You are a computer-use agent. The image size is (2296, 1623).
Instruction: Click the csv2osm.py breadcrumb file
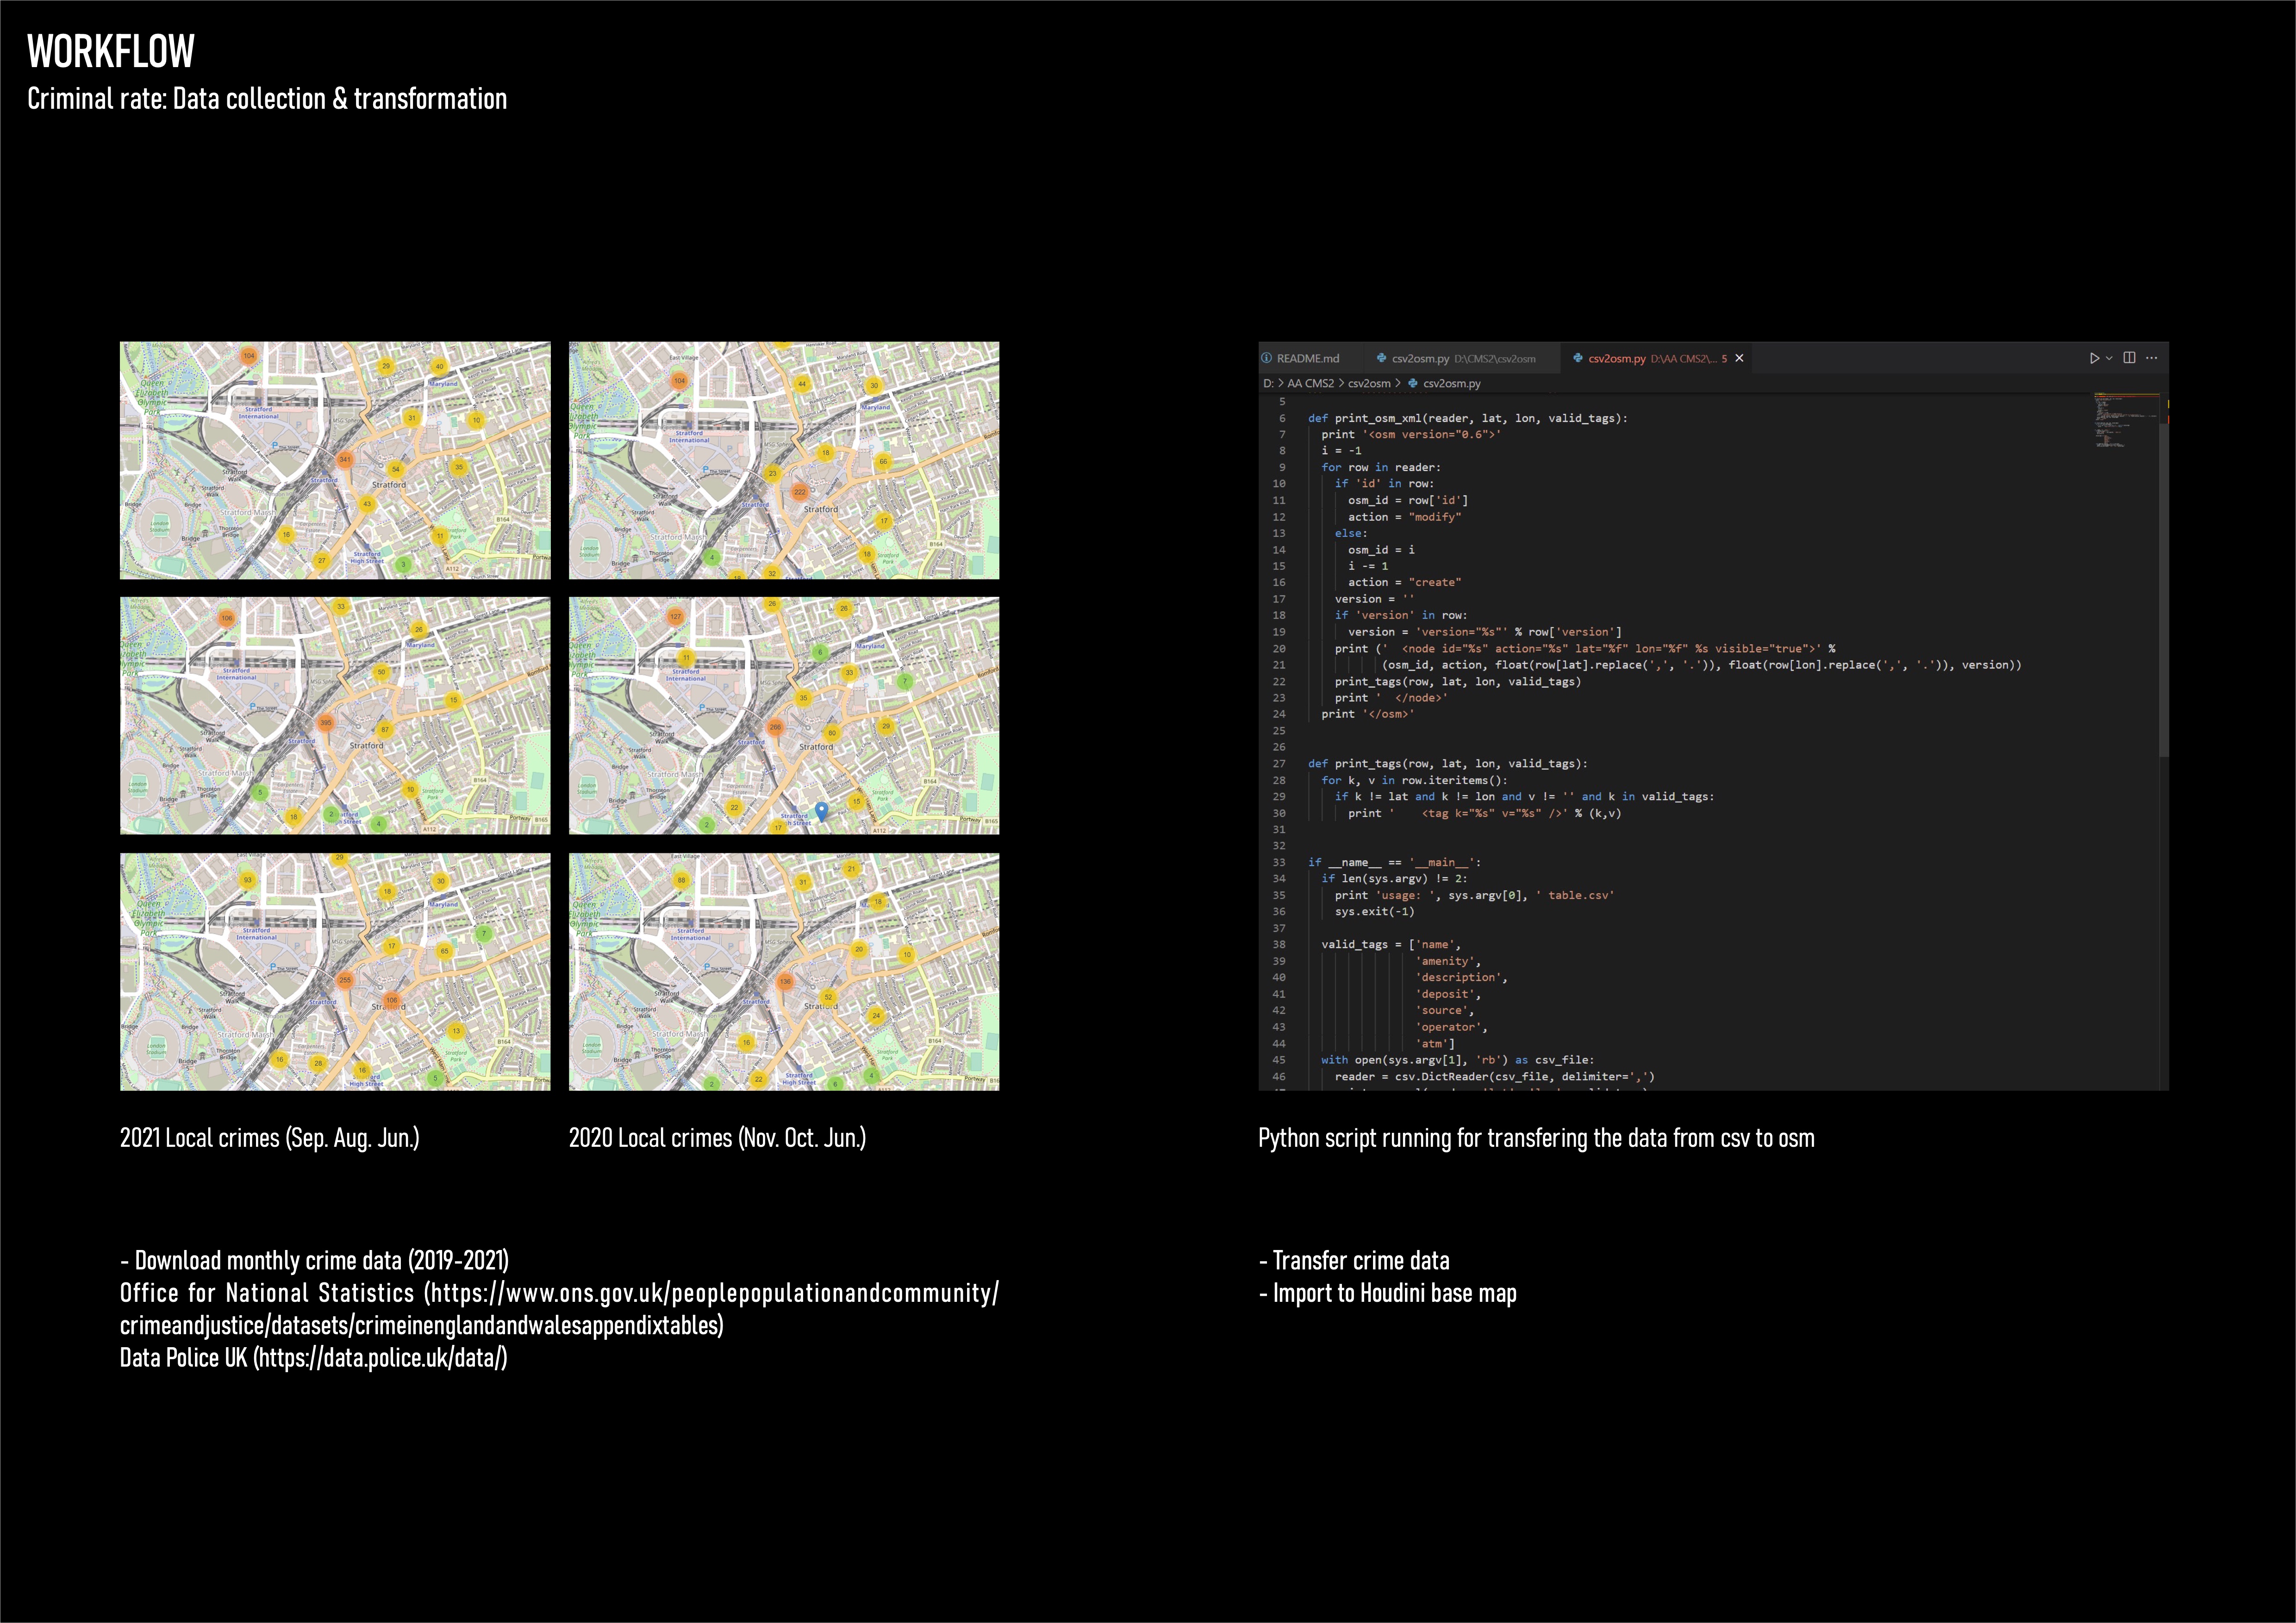click(x=1451, y=383)
